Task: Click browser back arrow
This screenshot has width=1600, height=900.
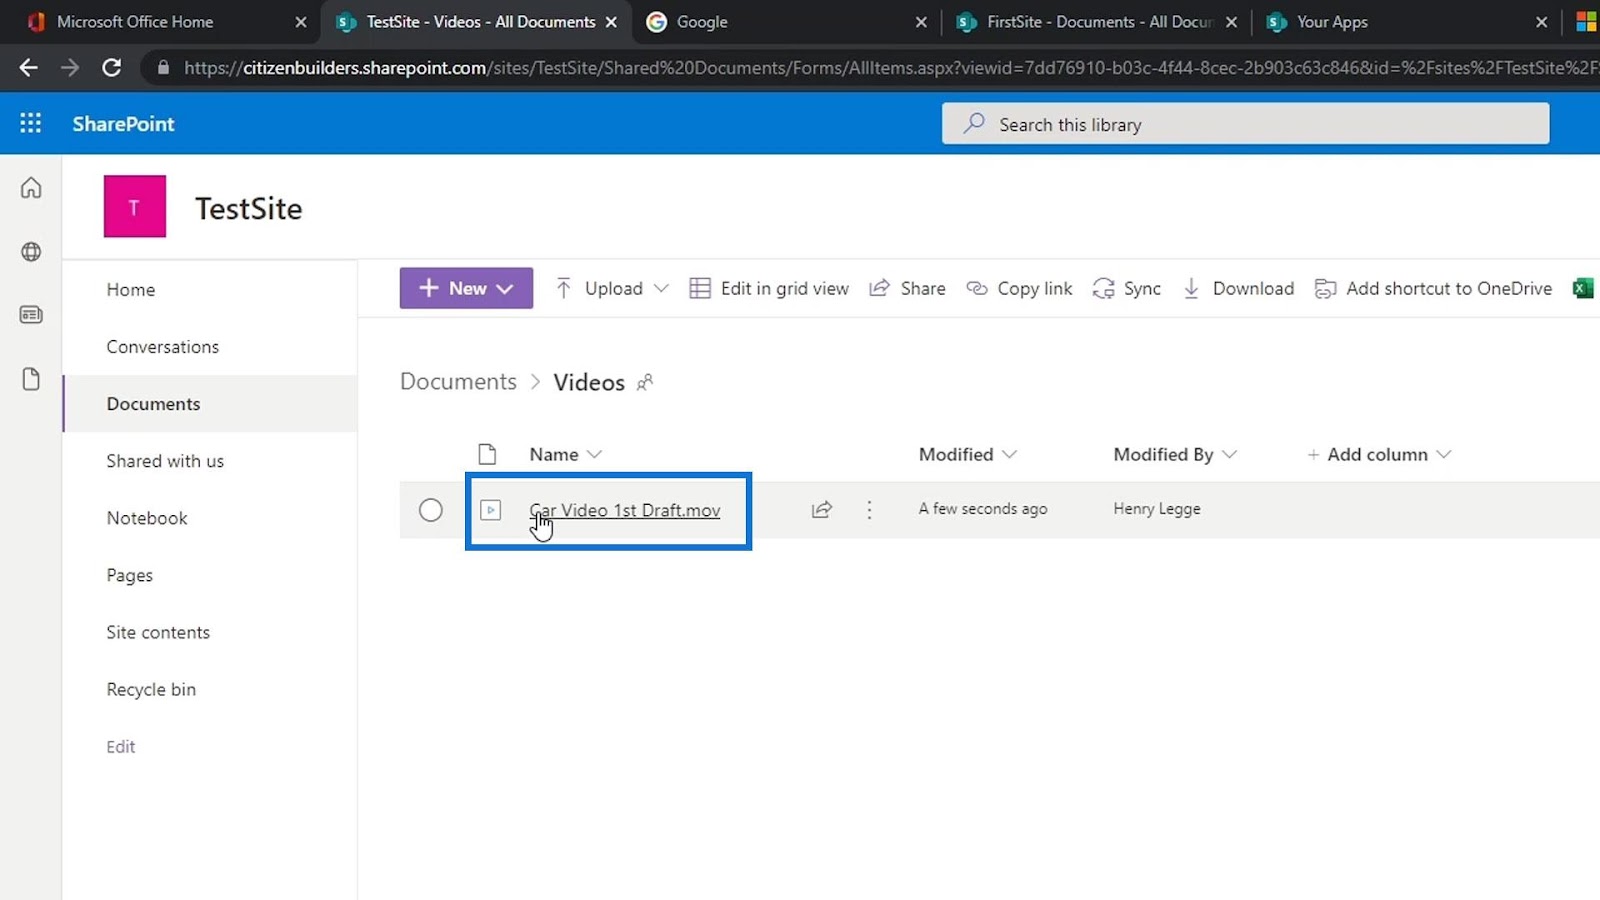Action: coord(28,67)
